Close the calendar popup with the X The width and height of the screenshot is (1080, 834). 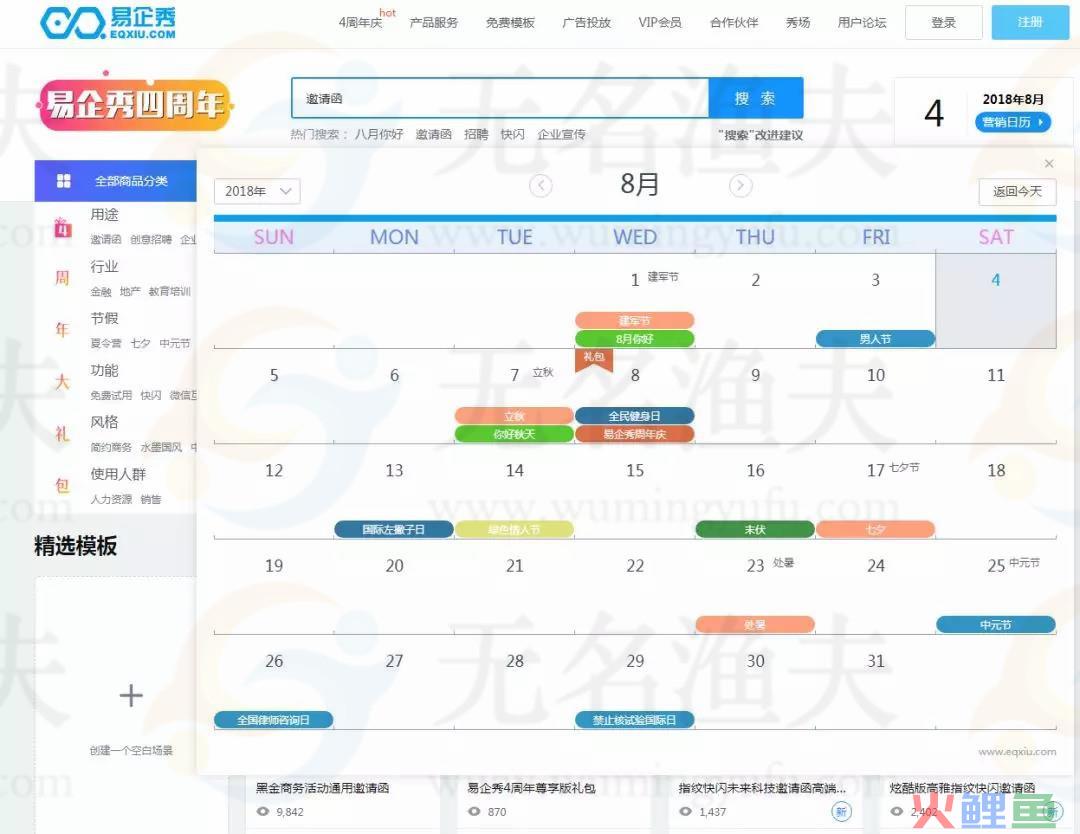[x=1049, y=163]
